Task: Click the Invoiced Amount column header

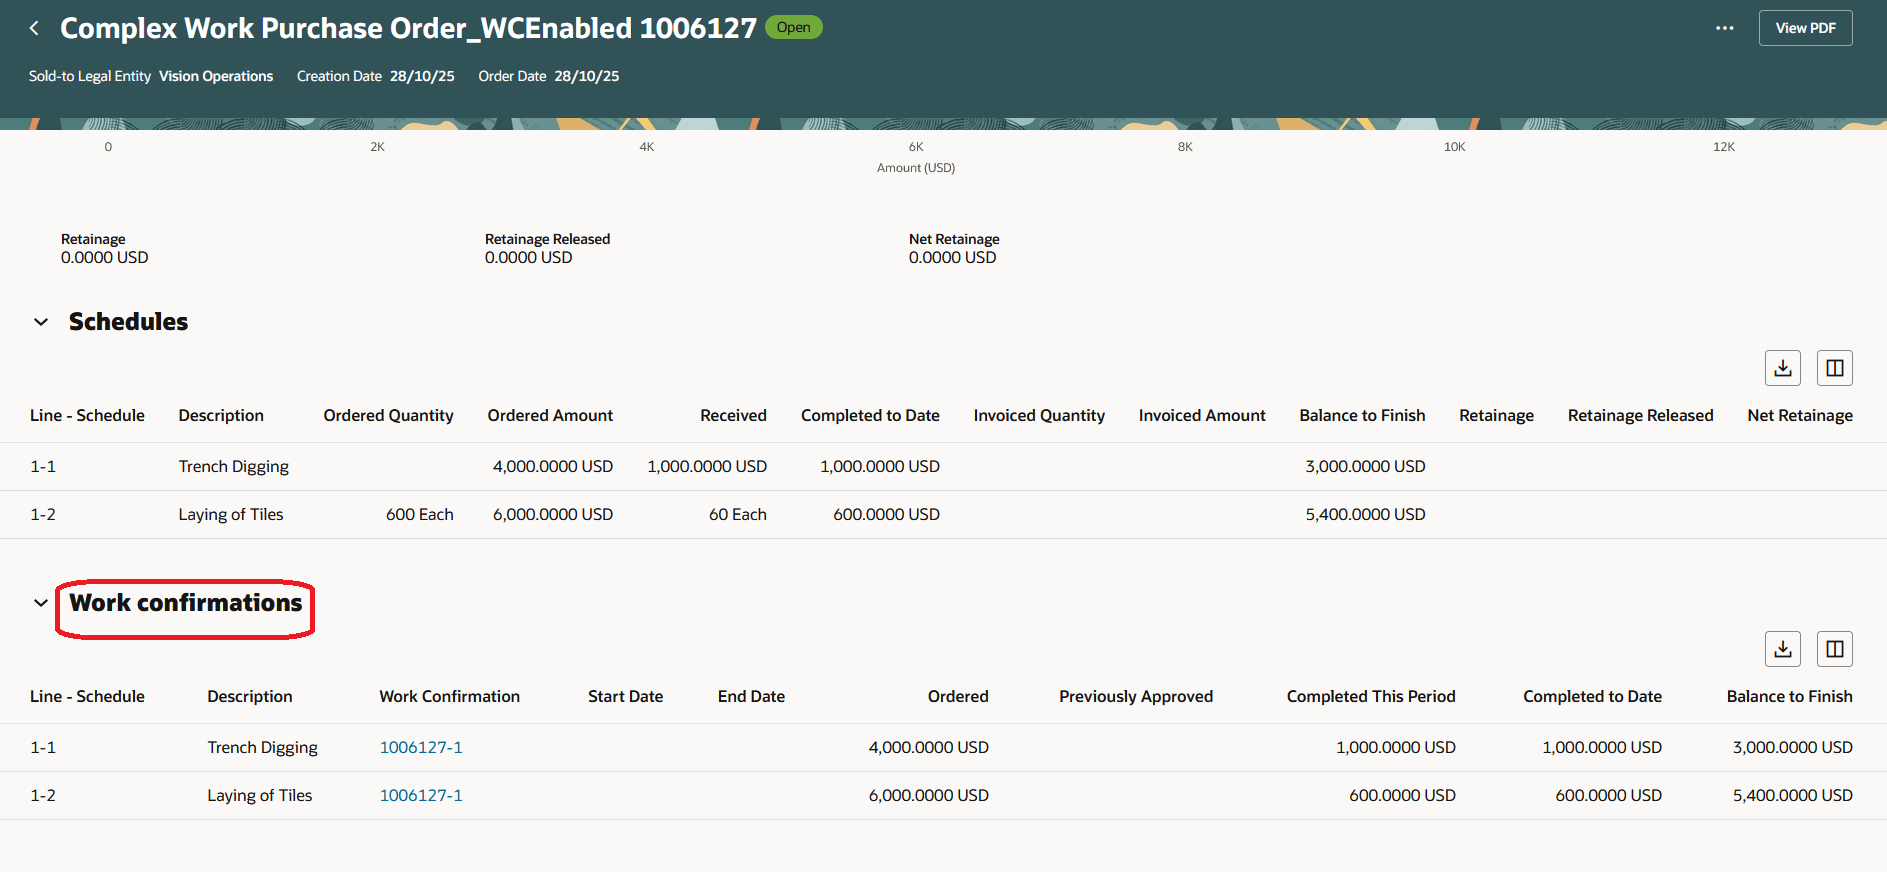Action: (1202, 415)
